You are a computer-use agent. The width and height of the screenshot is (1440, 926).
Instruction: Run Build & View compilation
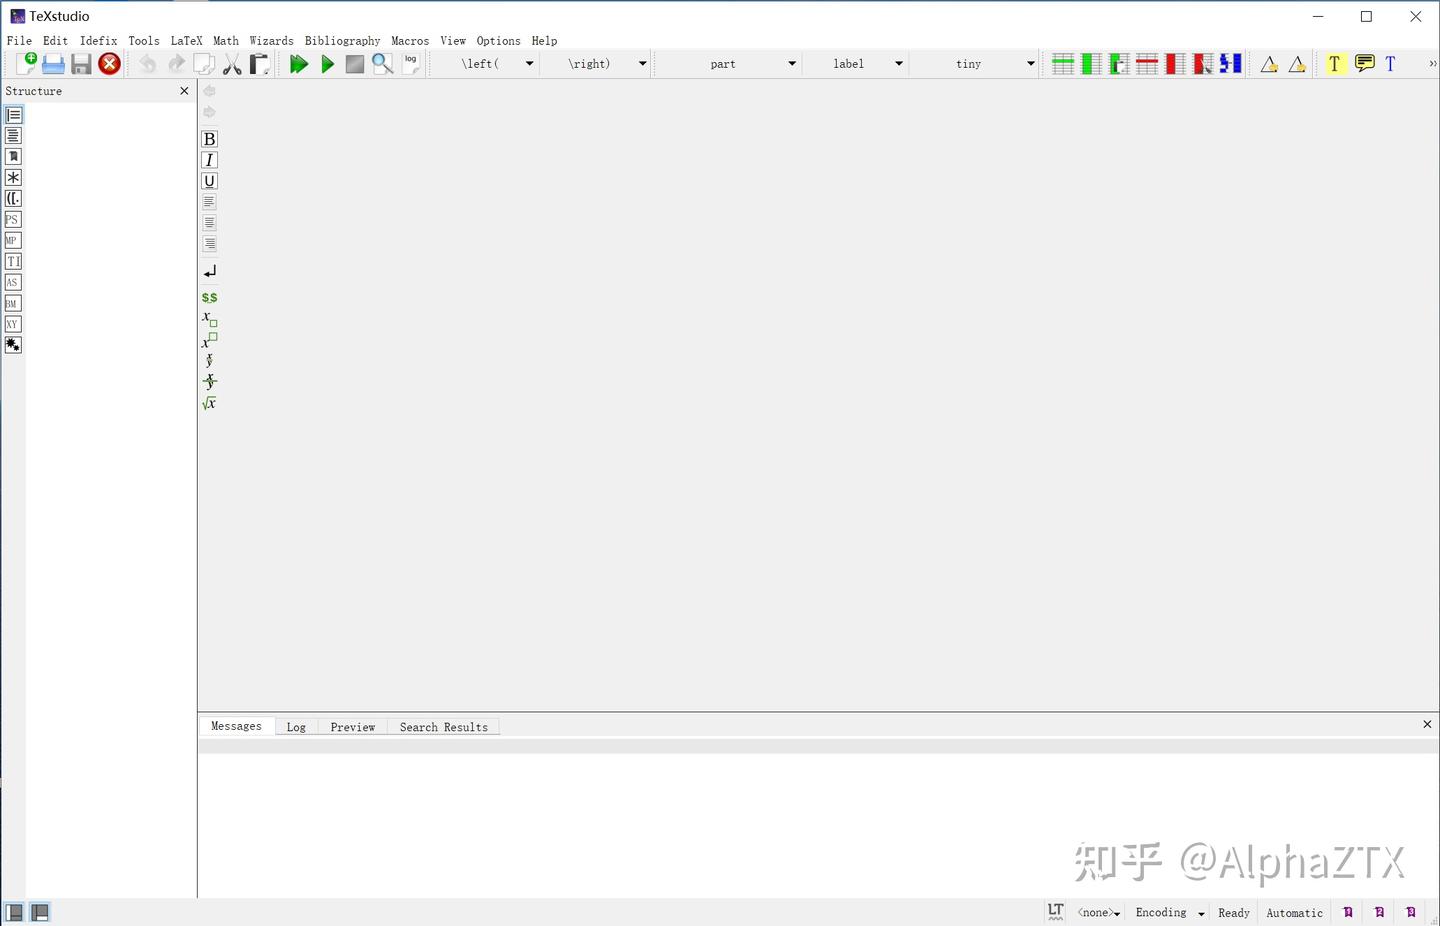298,63
